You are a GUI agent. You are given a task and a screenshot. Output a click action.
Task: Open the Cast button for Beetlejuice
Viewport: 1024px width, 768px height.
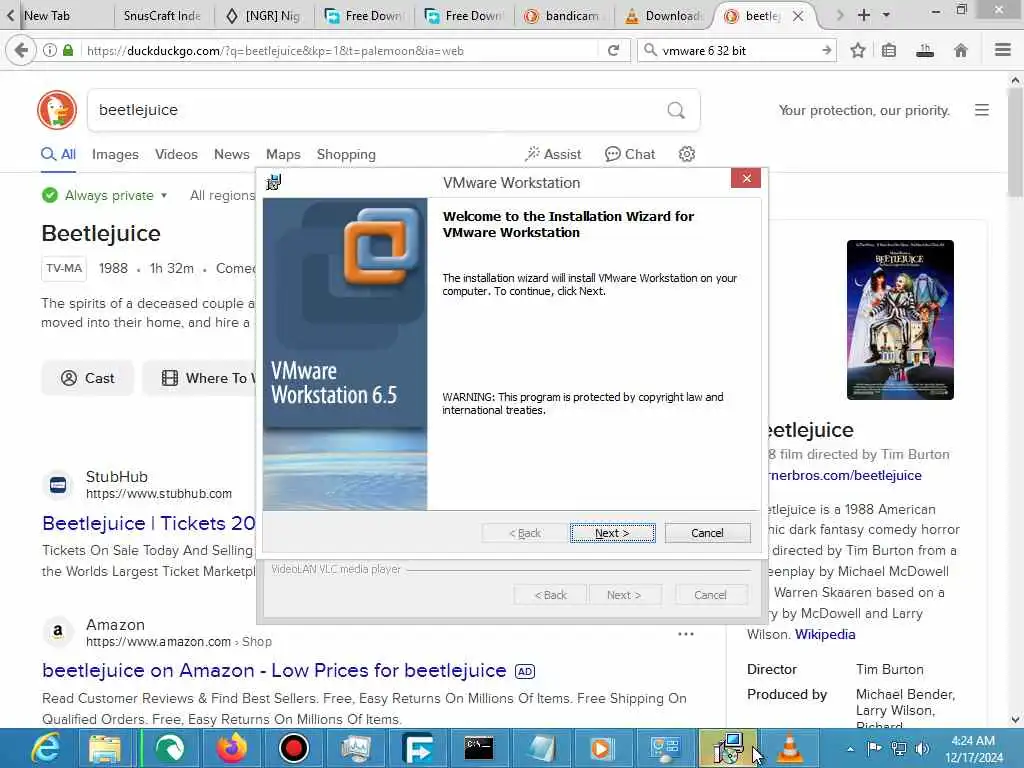(x=88, y=378)
